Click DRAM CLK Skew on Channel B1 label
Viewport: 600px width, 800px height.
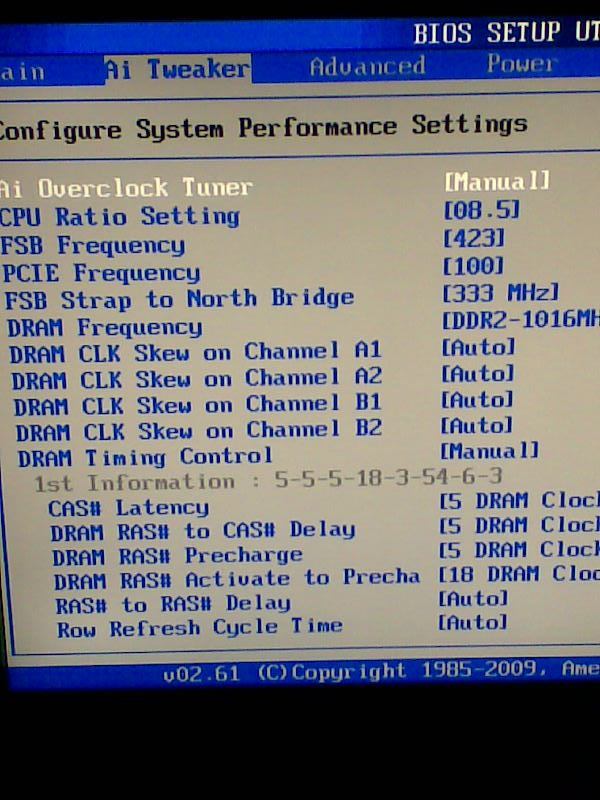(x=197, y=405)
